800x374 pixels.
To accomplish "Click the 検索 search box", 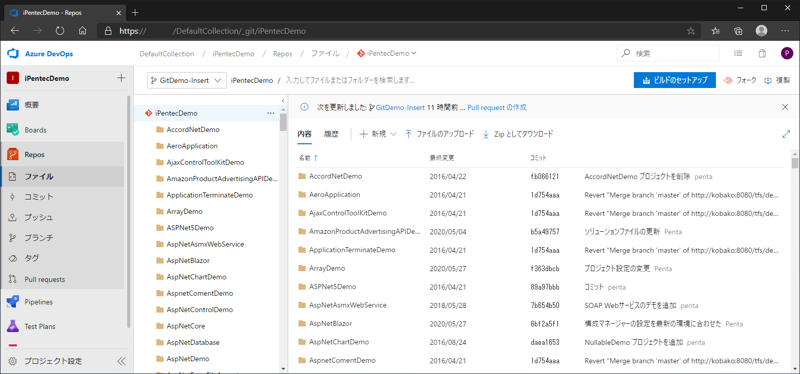I will coord(668,53).
